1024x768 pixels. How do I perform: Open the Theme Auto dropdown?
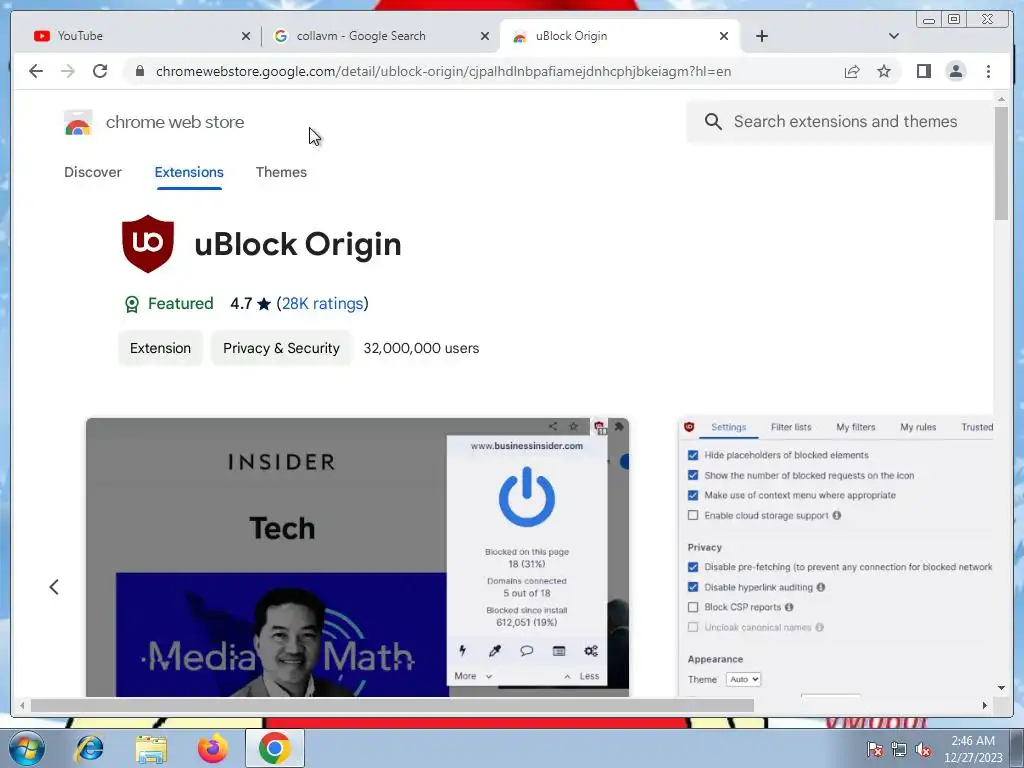743,679
